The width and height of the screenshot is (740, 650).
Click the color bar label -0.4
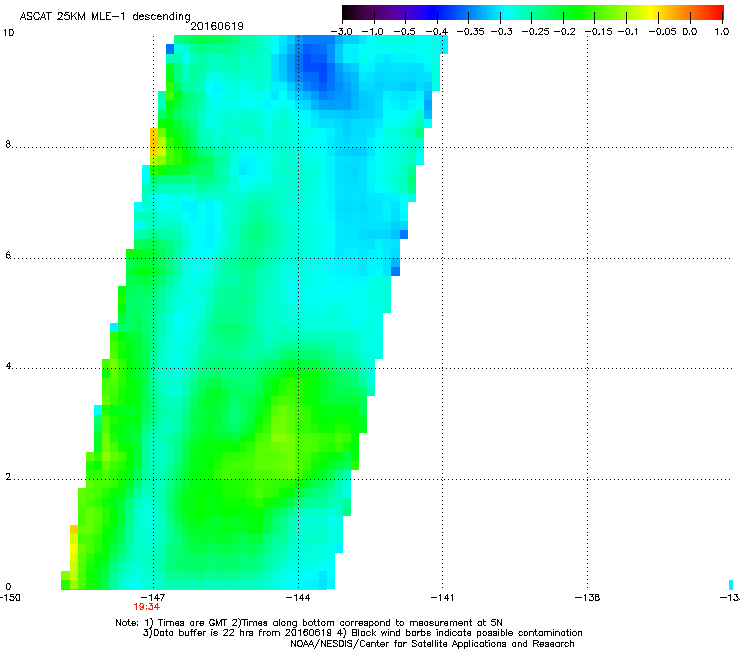(437, 32)
